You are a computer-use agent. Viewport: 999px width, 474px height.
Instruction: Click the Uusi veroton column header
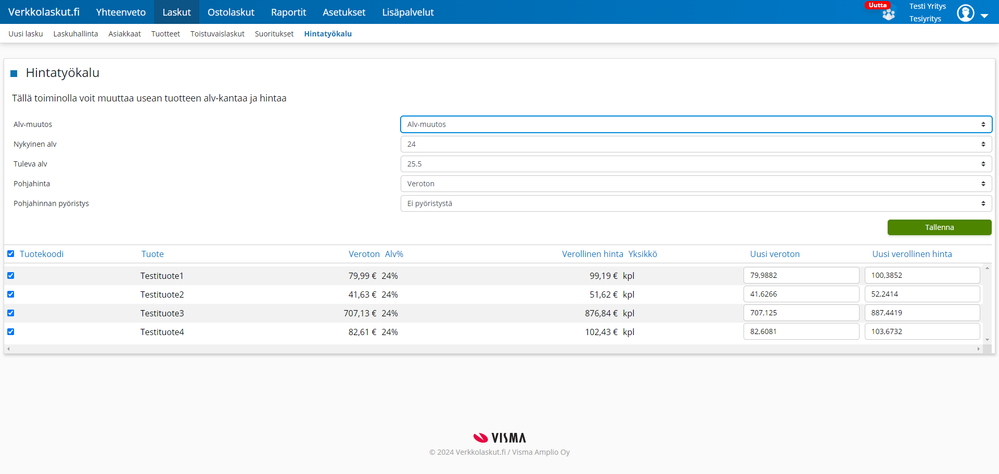tap(775, 254)
